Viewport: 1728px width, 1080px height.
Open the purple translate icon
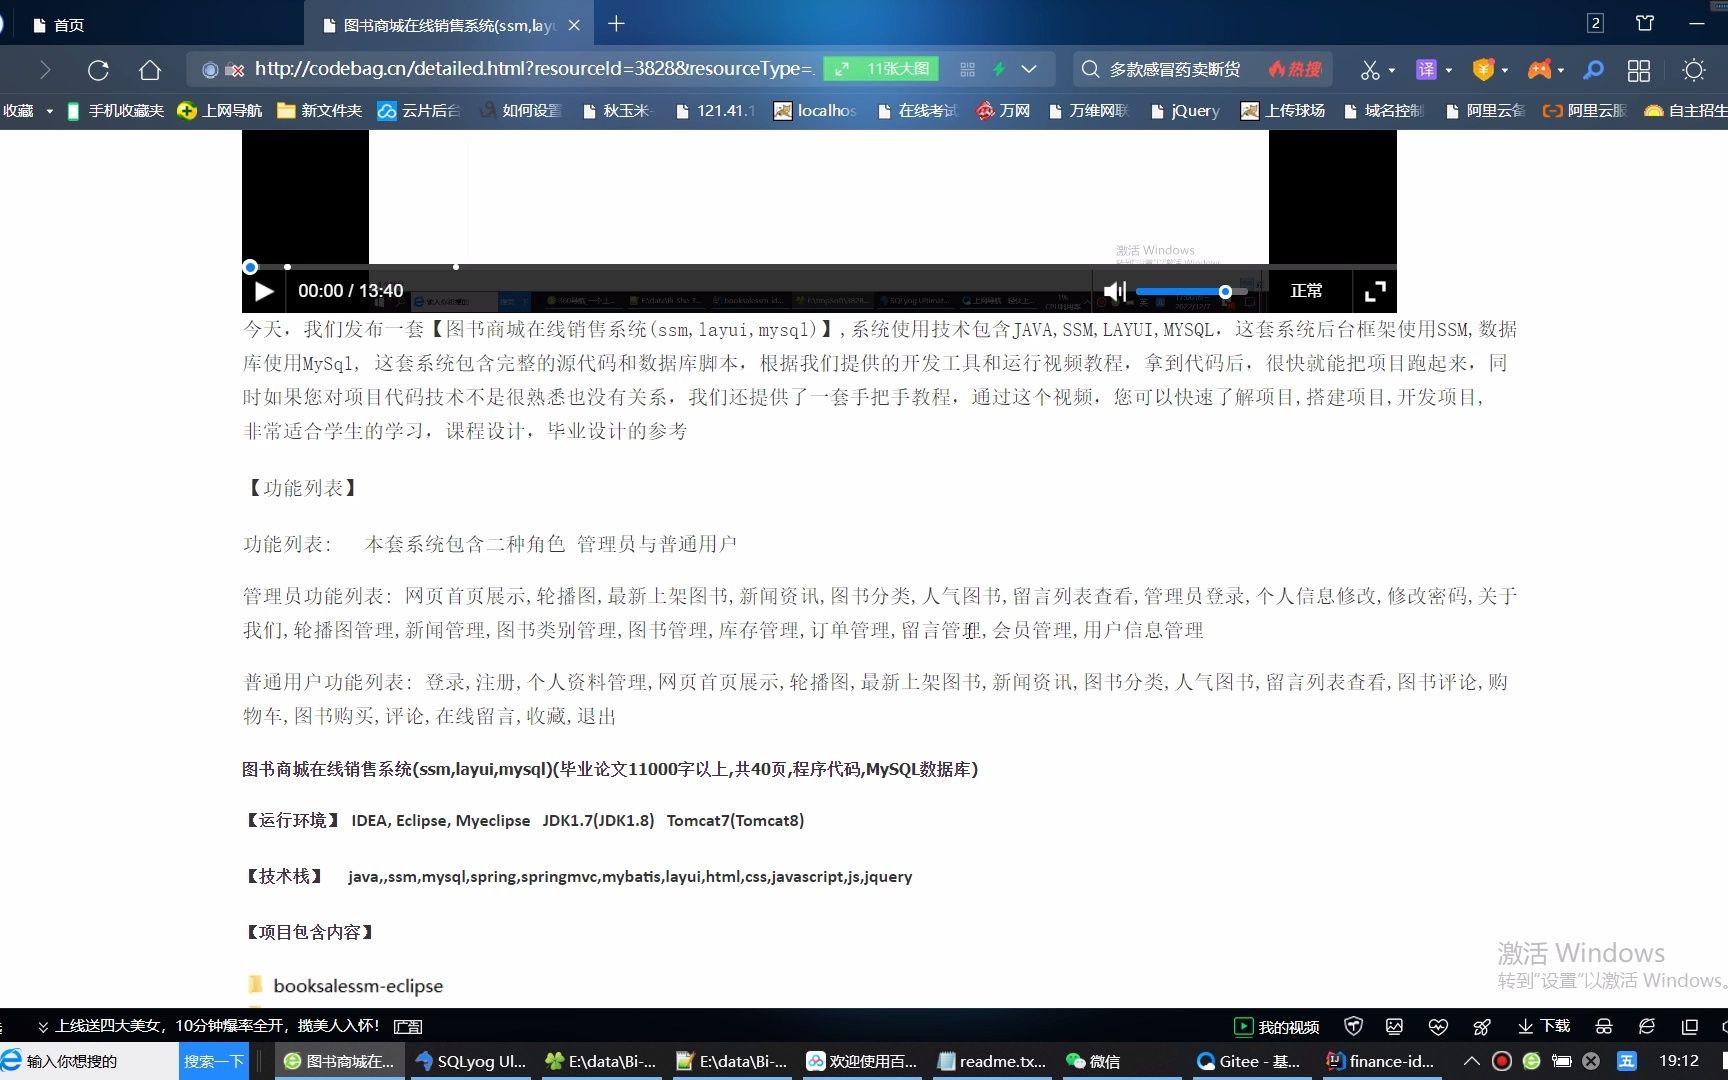(x=1426, y=70)
